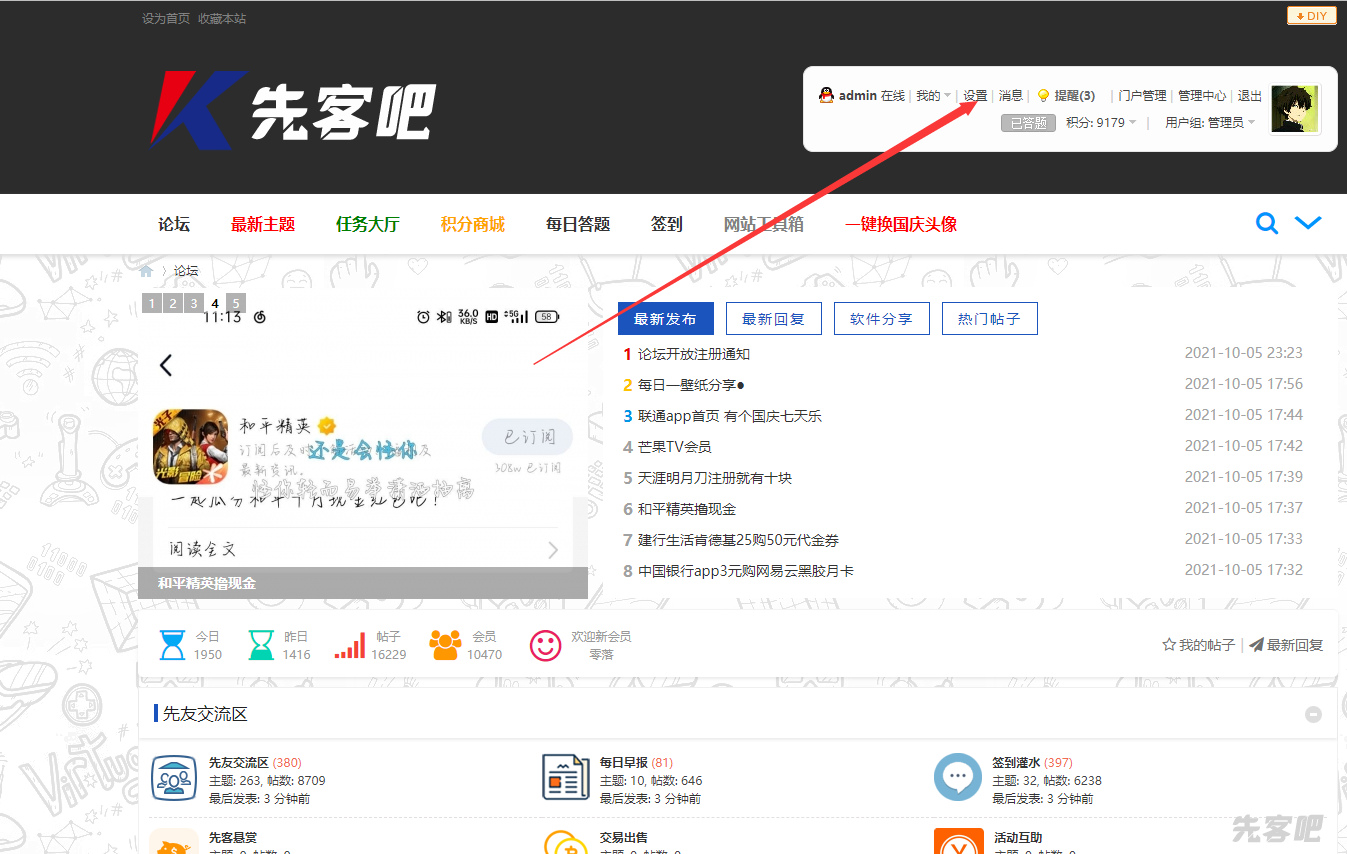Click the 先客吧 site logo
1347x854 pixels.
point(293,108)
